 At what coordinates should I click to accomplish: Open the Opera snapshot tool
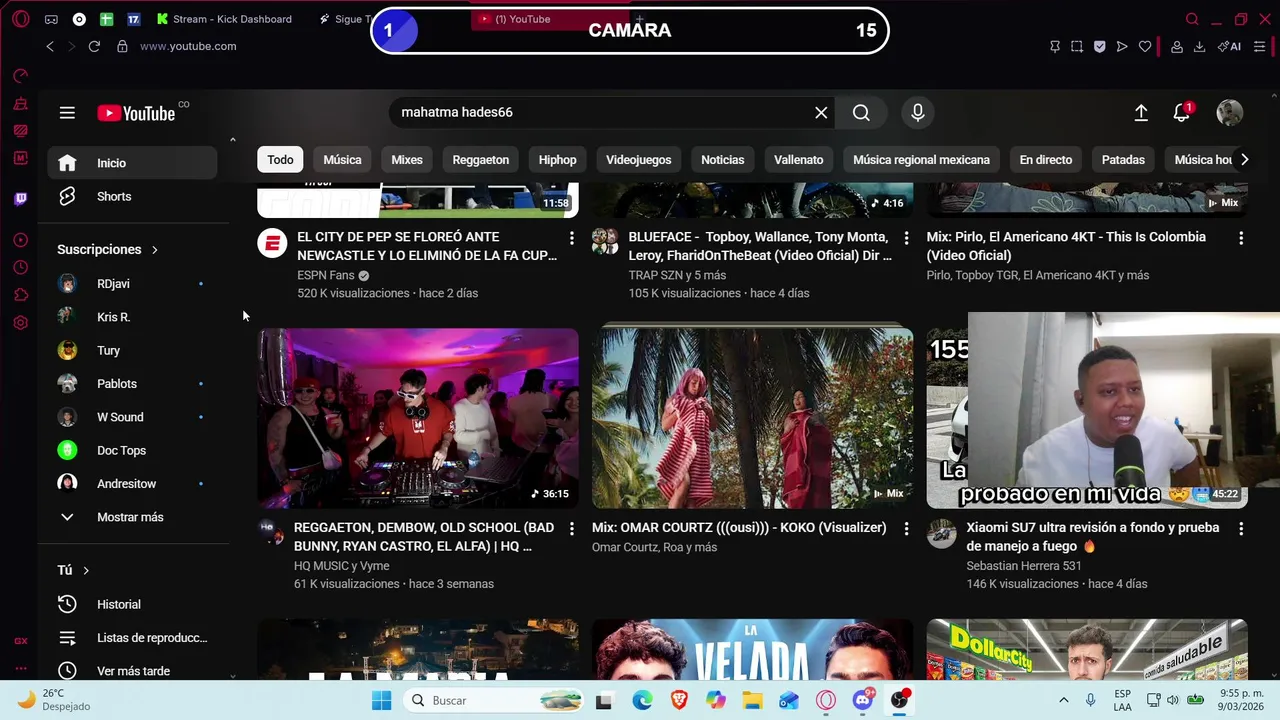(x=1077, y=46)
